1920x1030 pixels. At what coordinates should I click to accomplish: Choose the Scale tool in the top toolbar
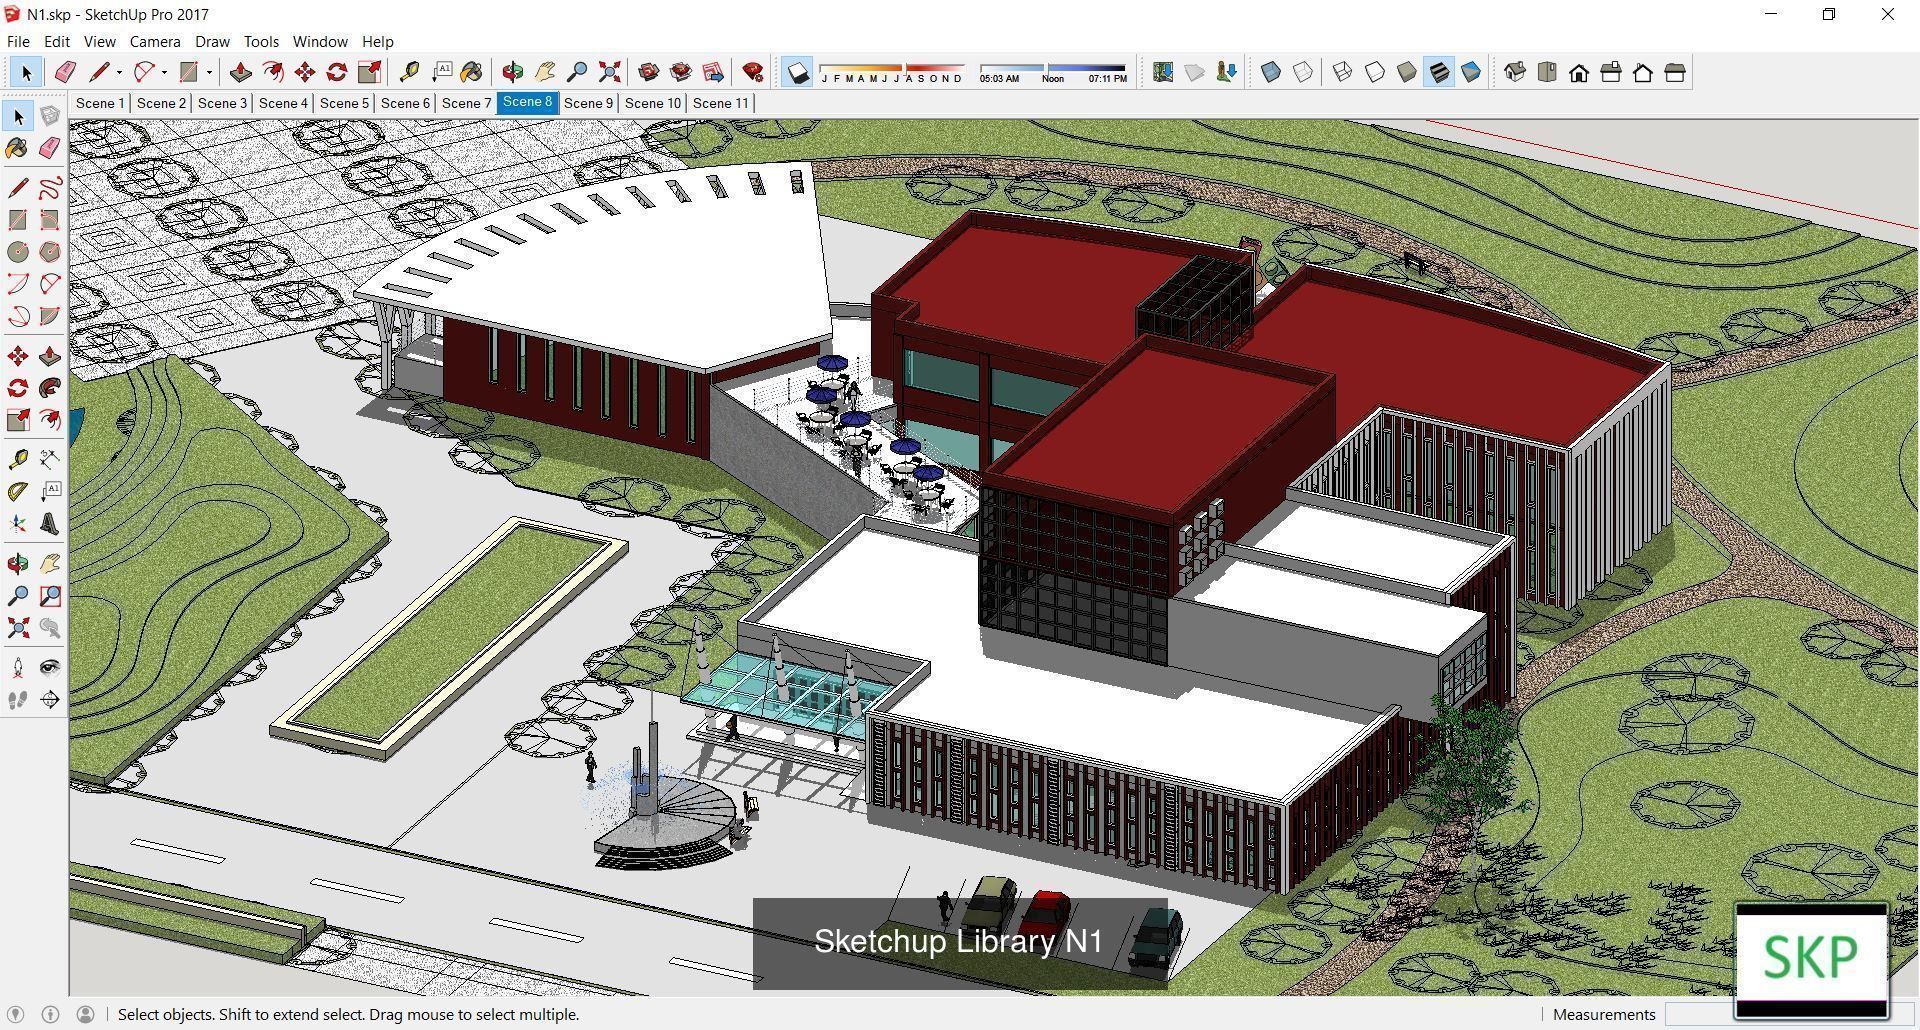[x=369, y=72]
